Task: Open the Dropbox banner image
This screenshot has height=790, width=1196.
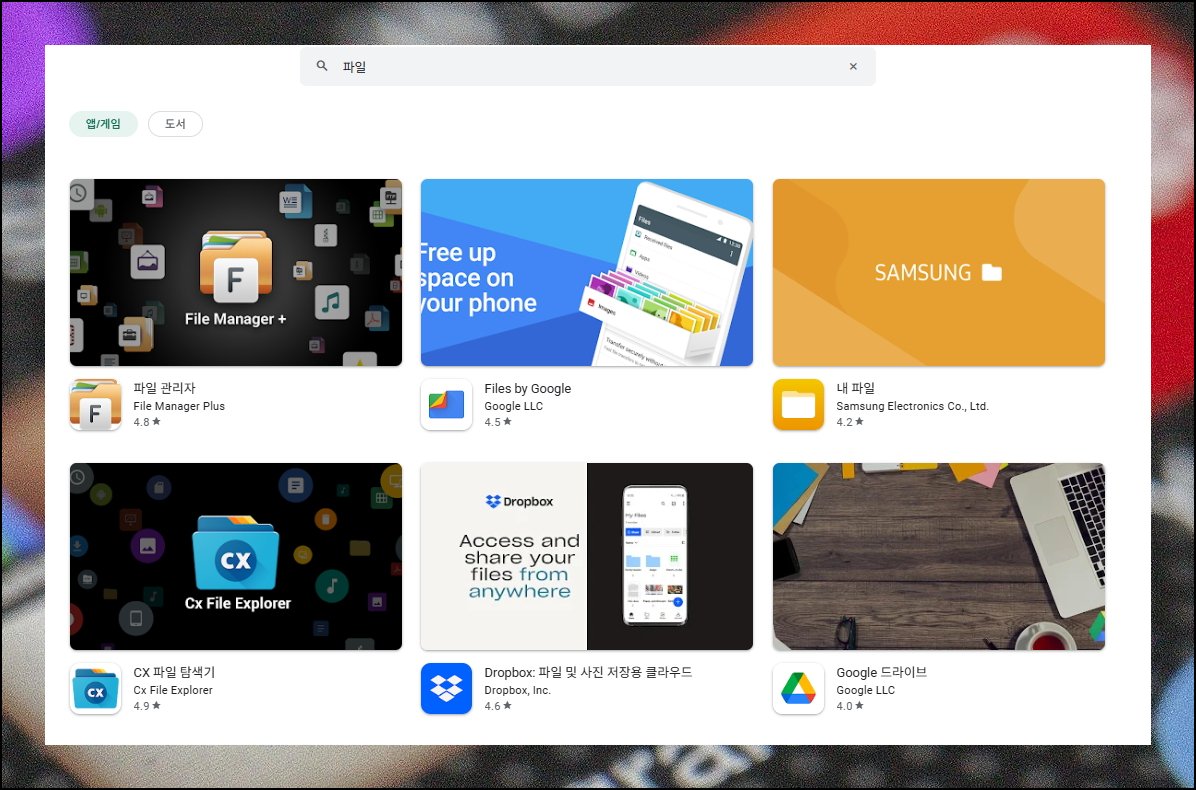Action: click(x=587, y=557)
